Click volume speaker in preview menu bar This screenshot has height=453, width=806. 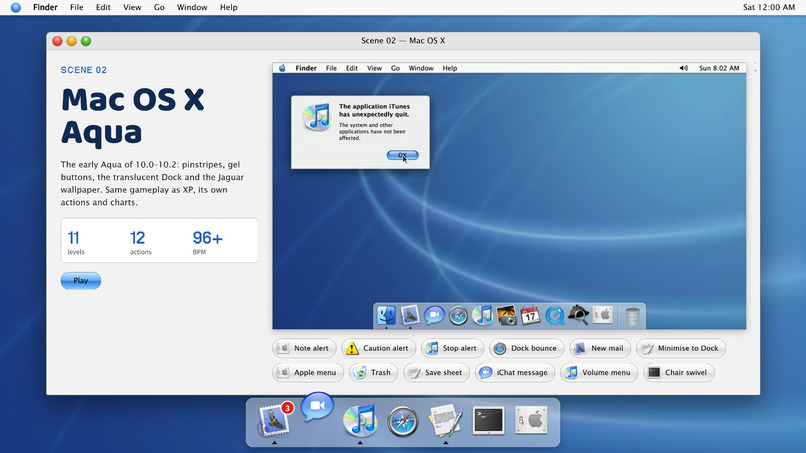[683, 68]
